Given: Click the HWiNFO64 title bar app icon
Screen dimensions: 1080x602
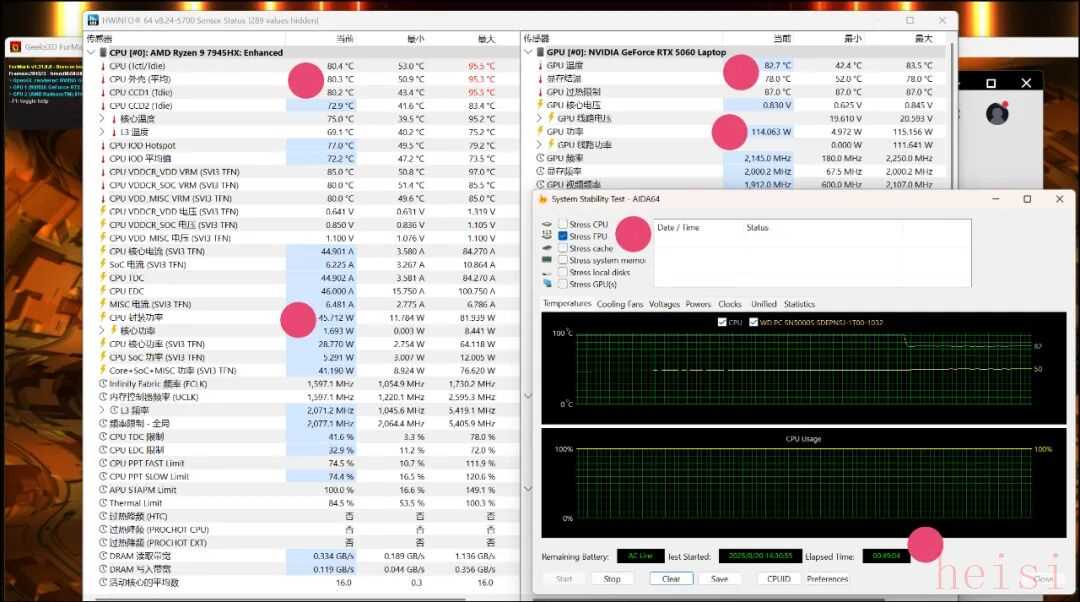Looking at the screenshot, I should coord(93,20).
